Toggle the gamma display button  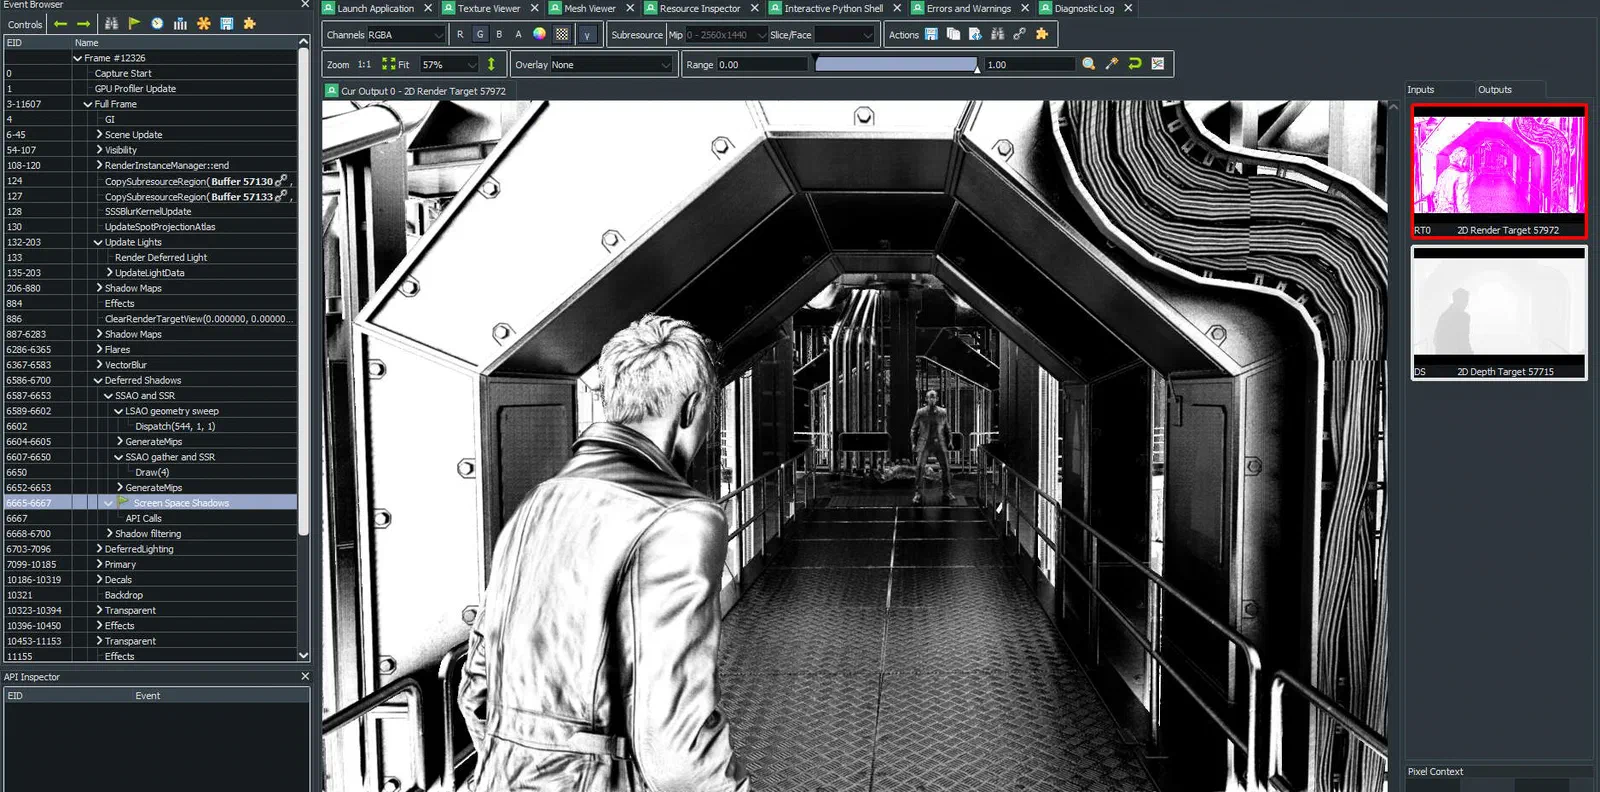tap(587, 34)
